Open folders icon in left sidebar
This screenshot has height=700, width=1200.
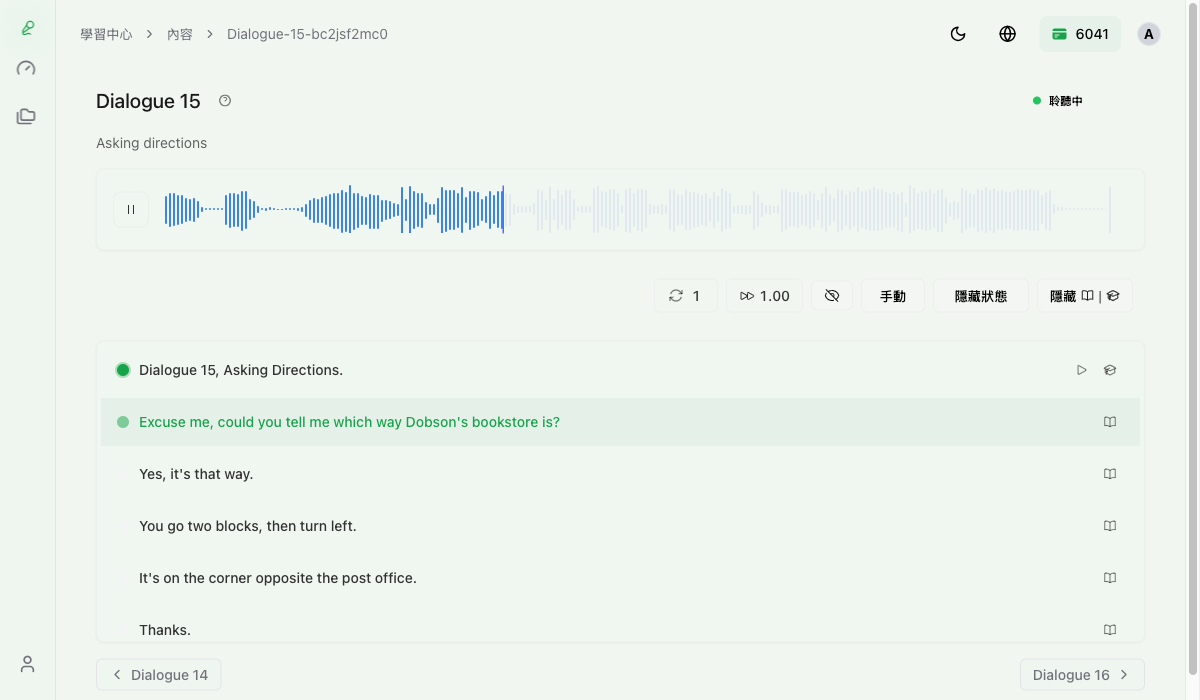[27, 117]
